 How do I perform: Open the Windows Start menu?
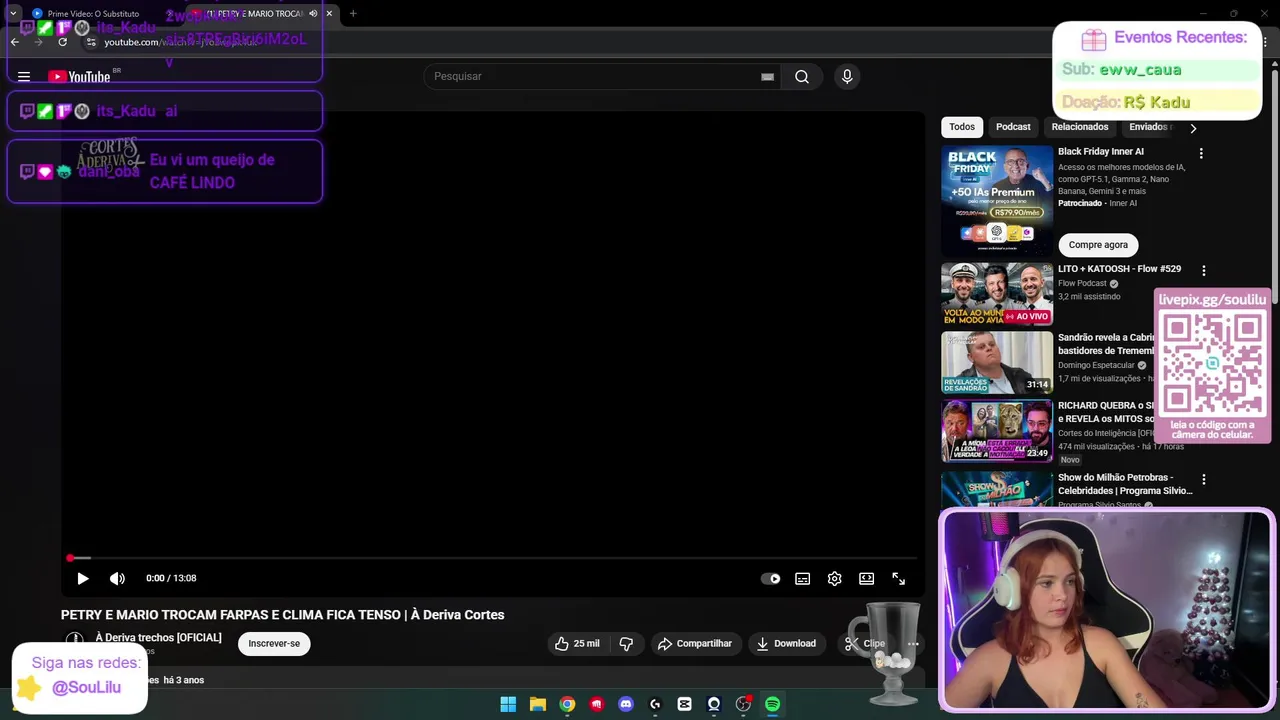[x=508, y=704]
